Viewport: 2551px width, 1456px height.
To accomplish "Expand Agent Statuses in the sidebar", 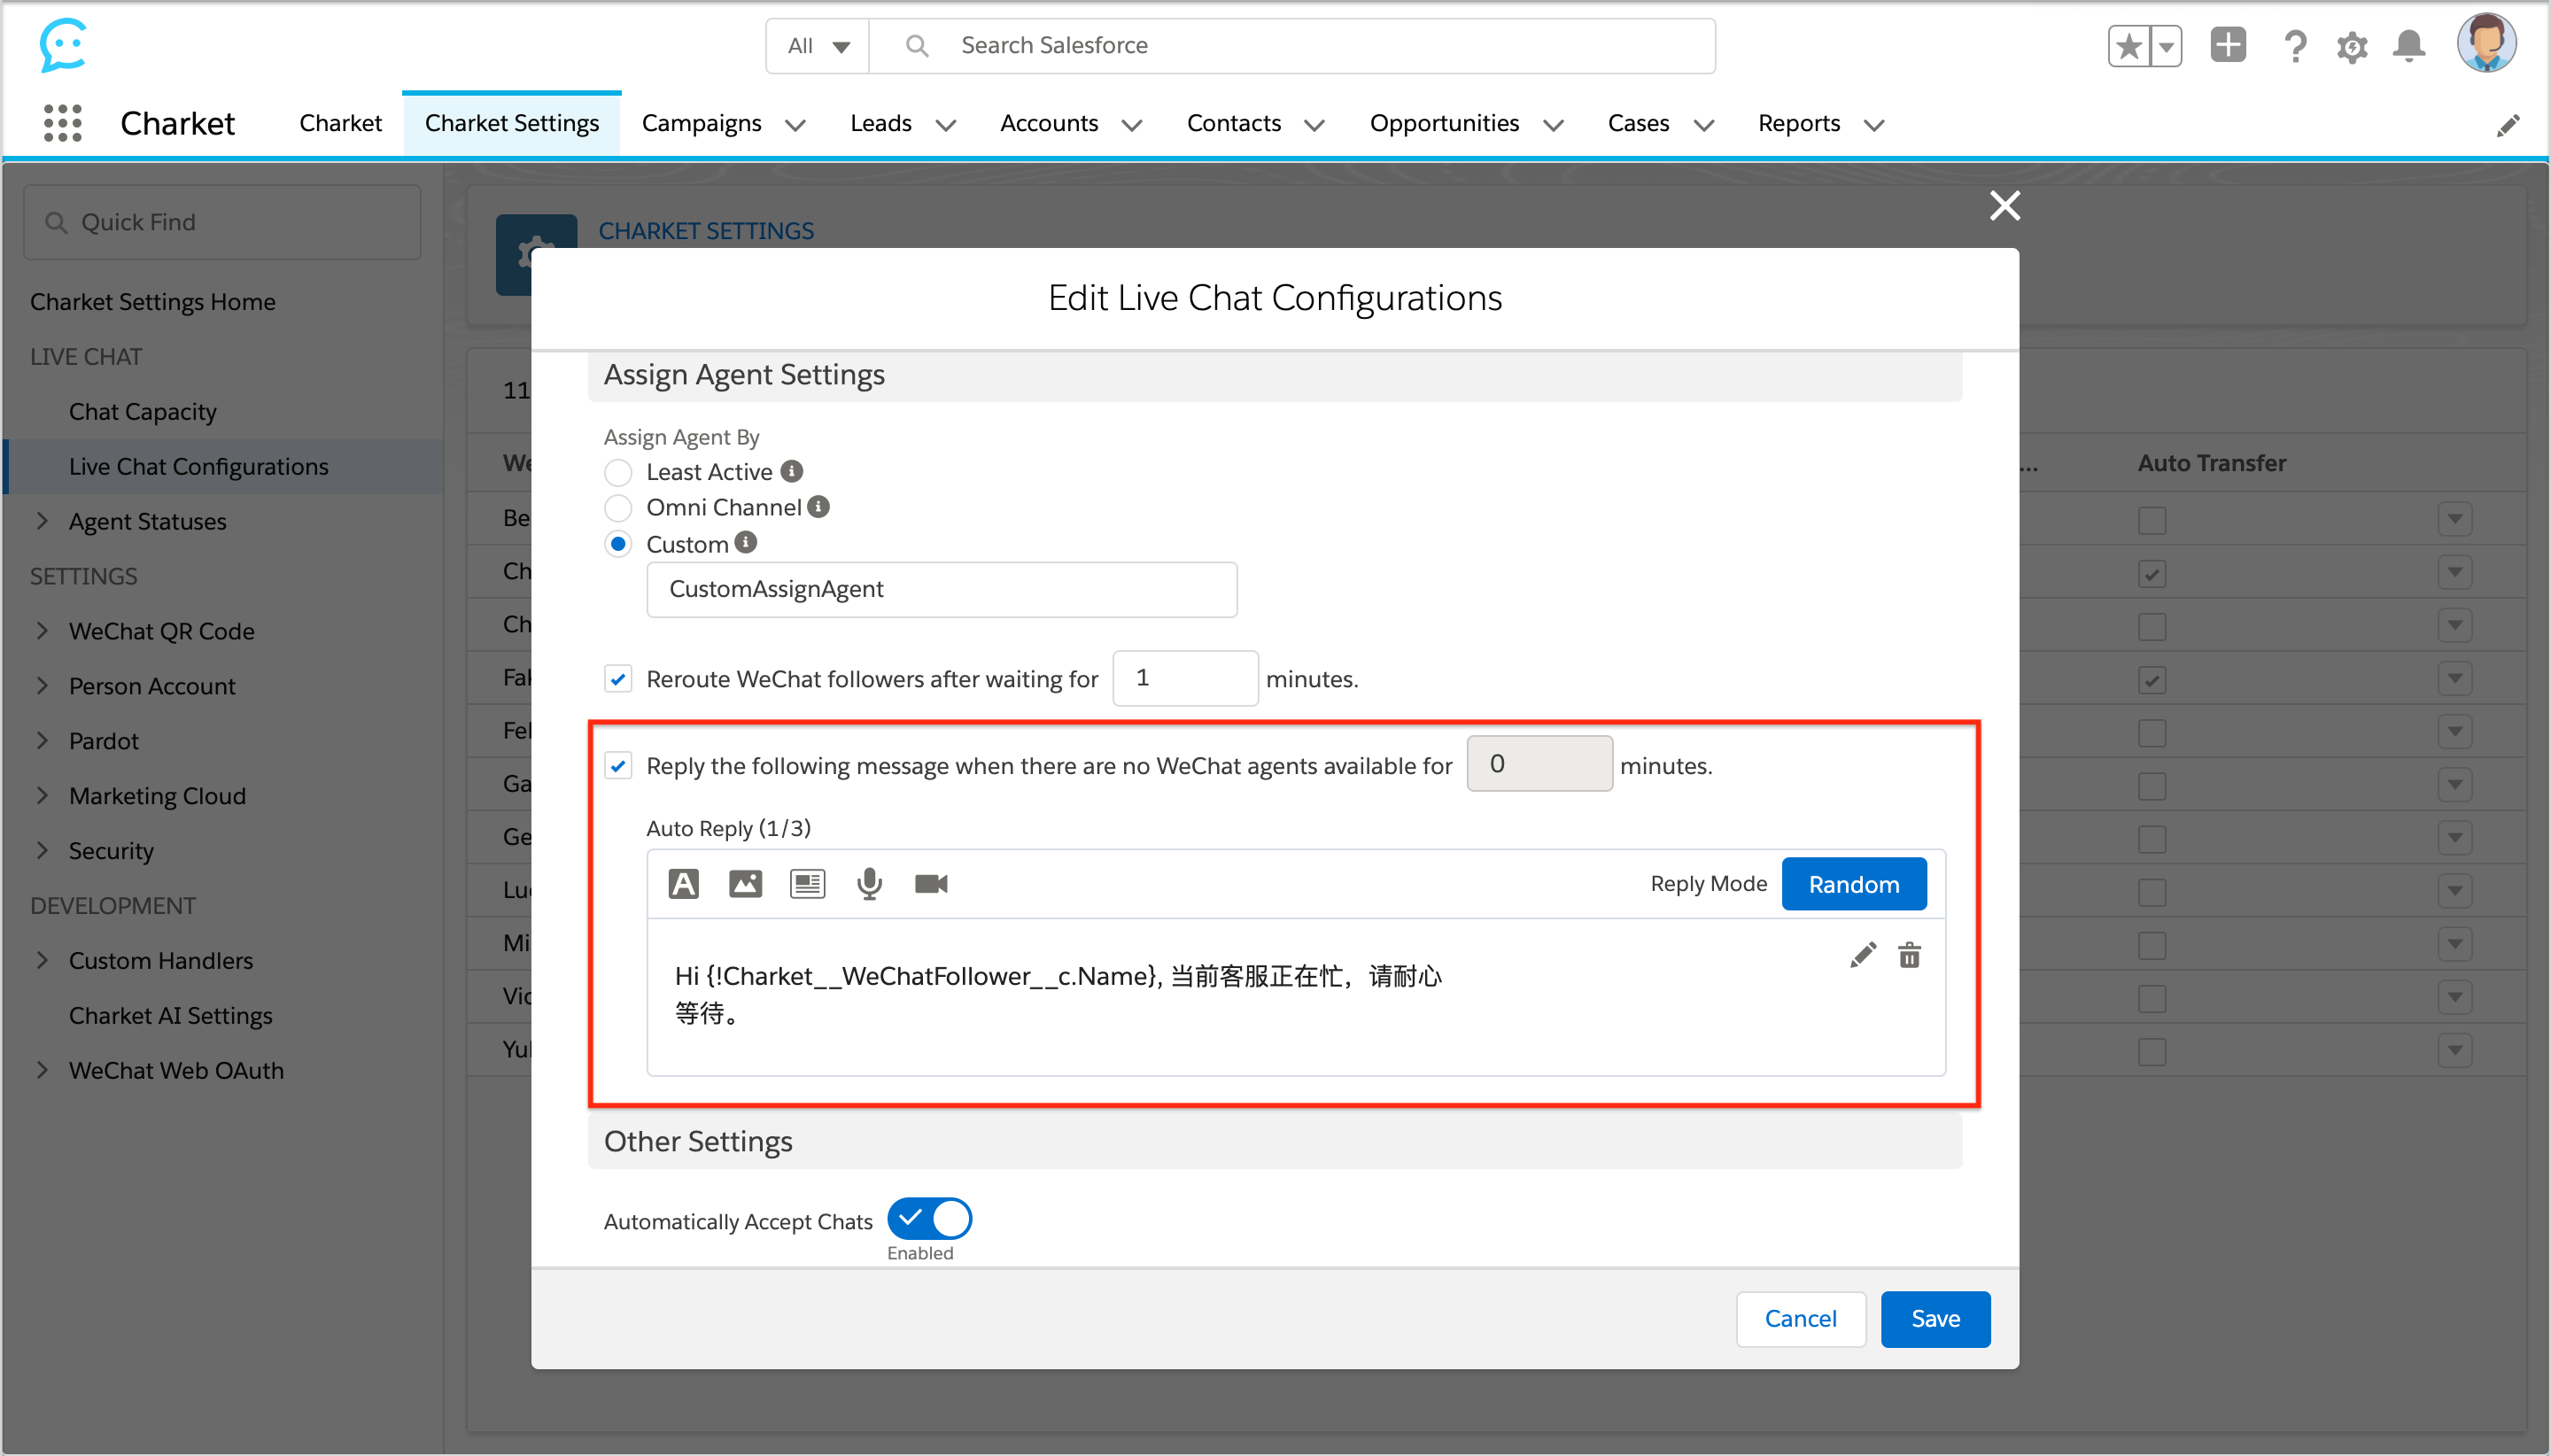I will pyautogui.click(x=42, y=521).
